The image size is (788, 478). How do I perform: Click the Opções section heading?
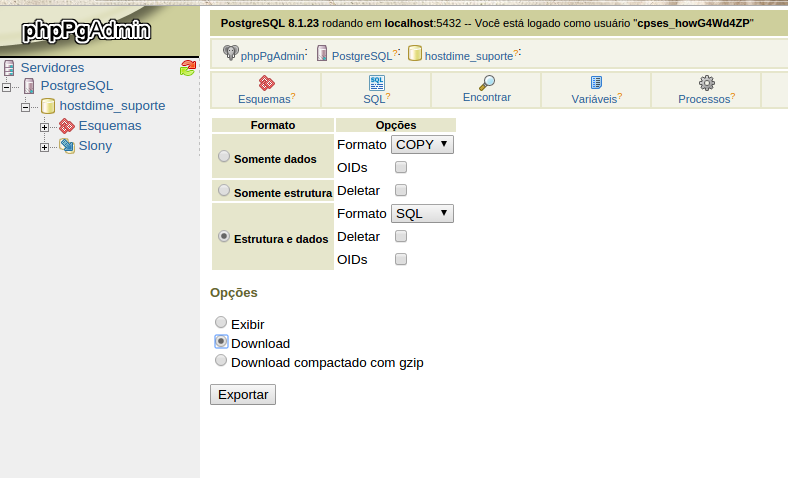tap(234, 293)
